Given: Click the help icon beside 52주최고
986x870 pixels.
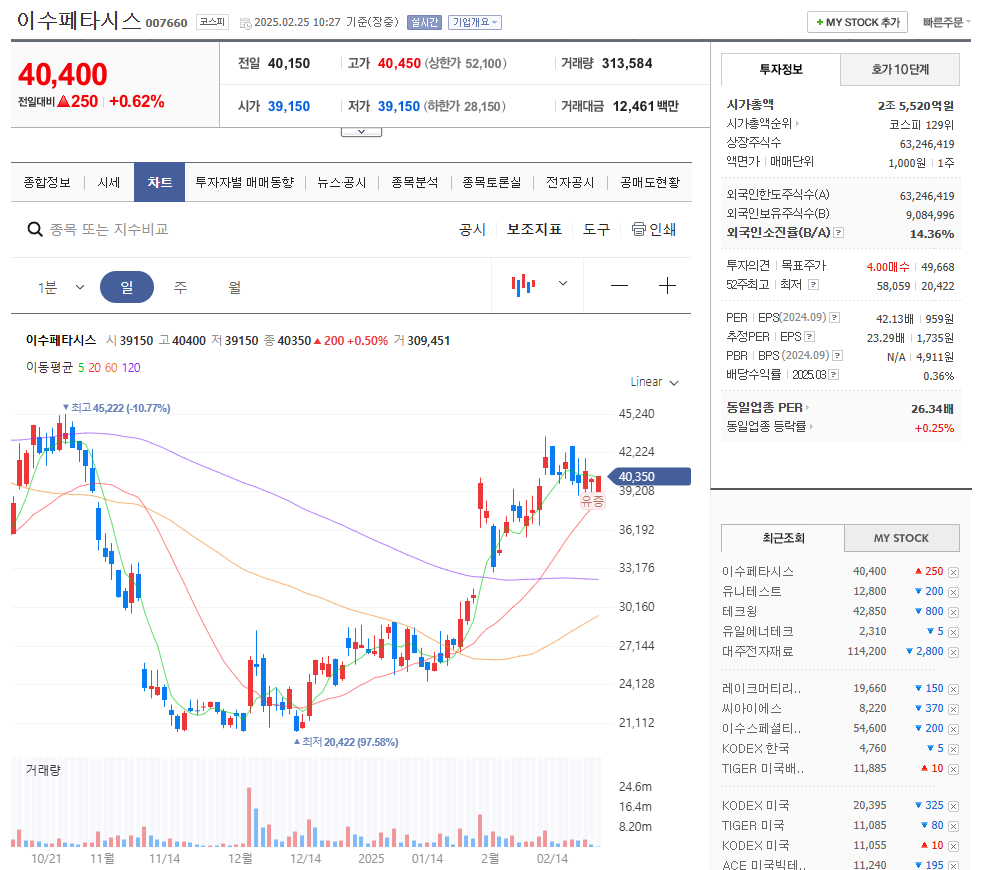Looking at the screenshot, I should pyautogui.click(x=814, y=284).
